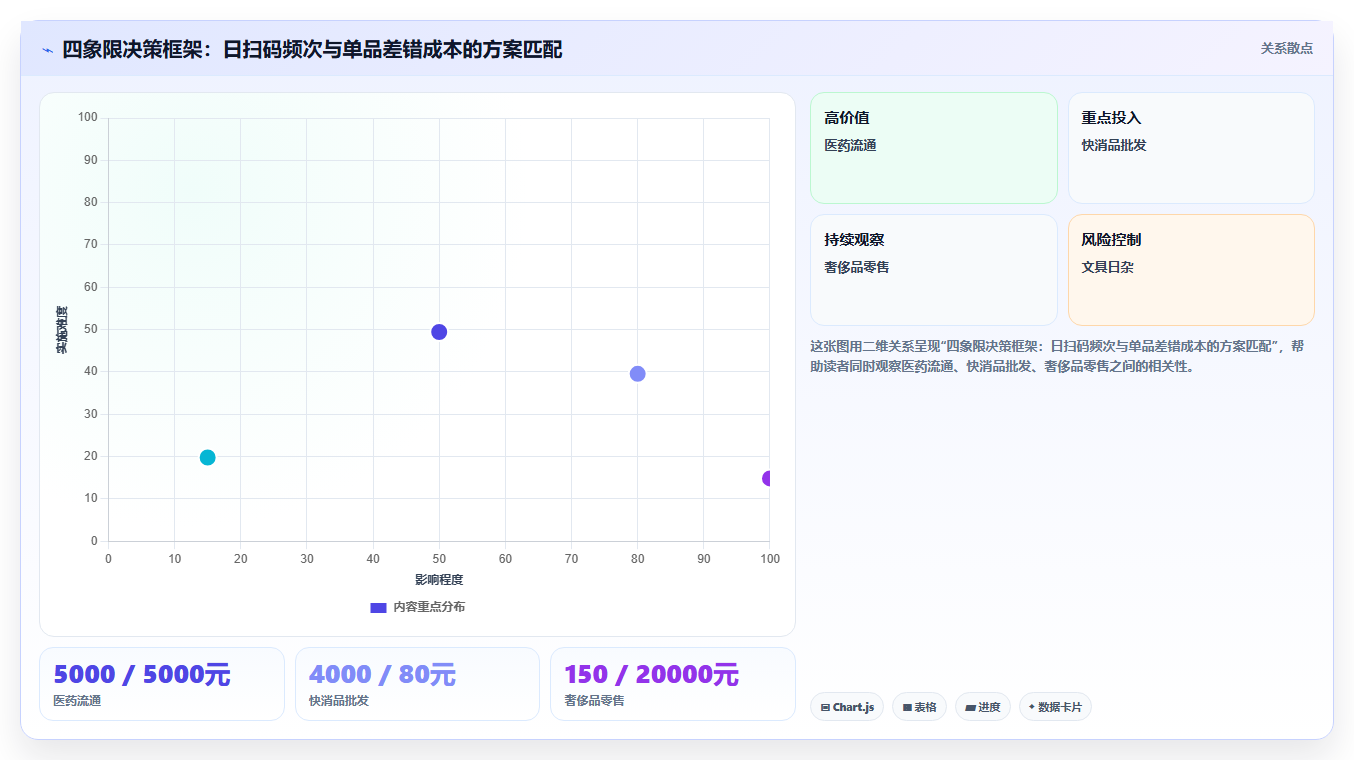Click the 数据卡片 tag chip
The image size is (1354, 760).
click(x=1055, y=707)
